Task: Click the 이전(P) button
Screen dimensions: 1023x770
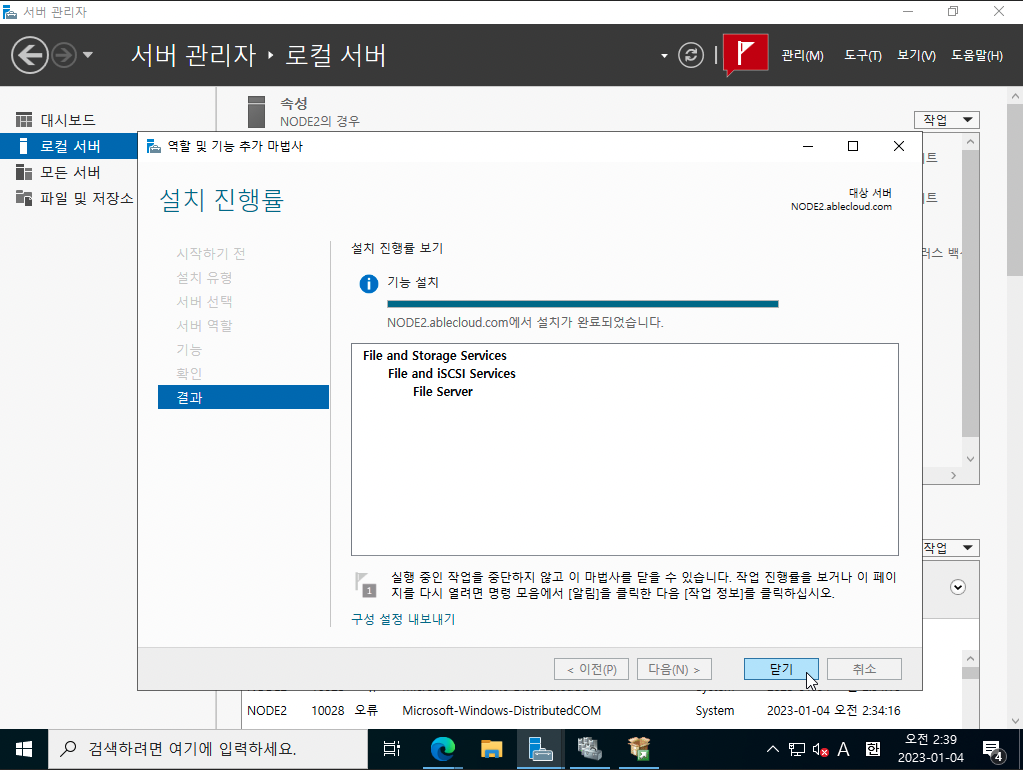Action: [x=591, y=670]
